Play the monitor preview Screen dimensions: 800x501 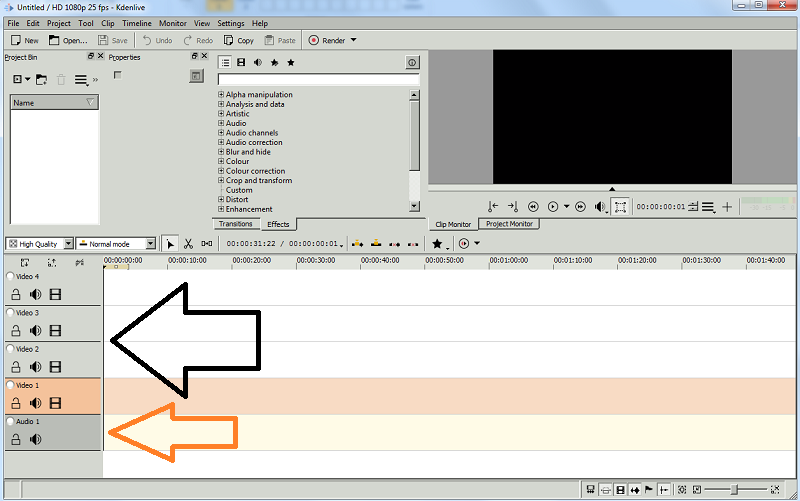click(x=553, y=207)
